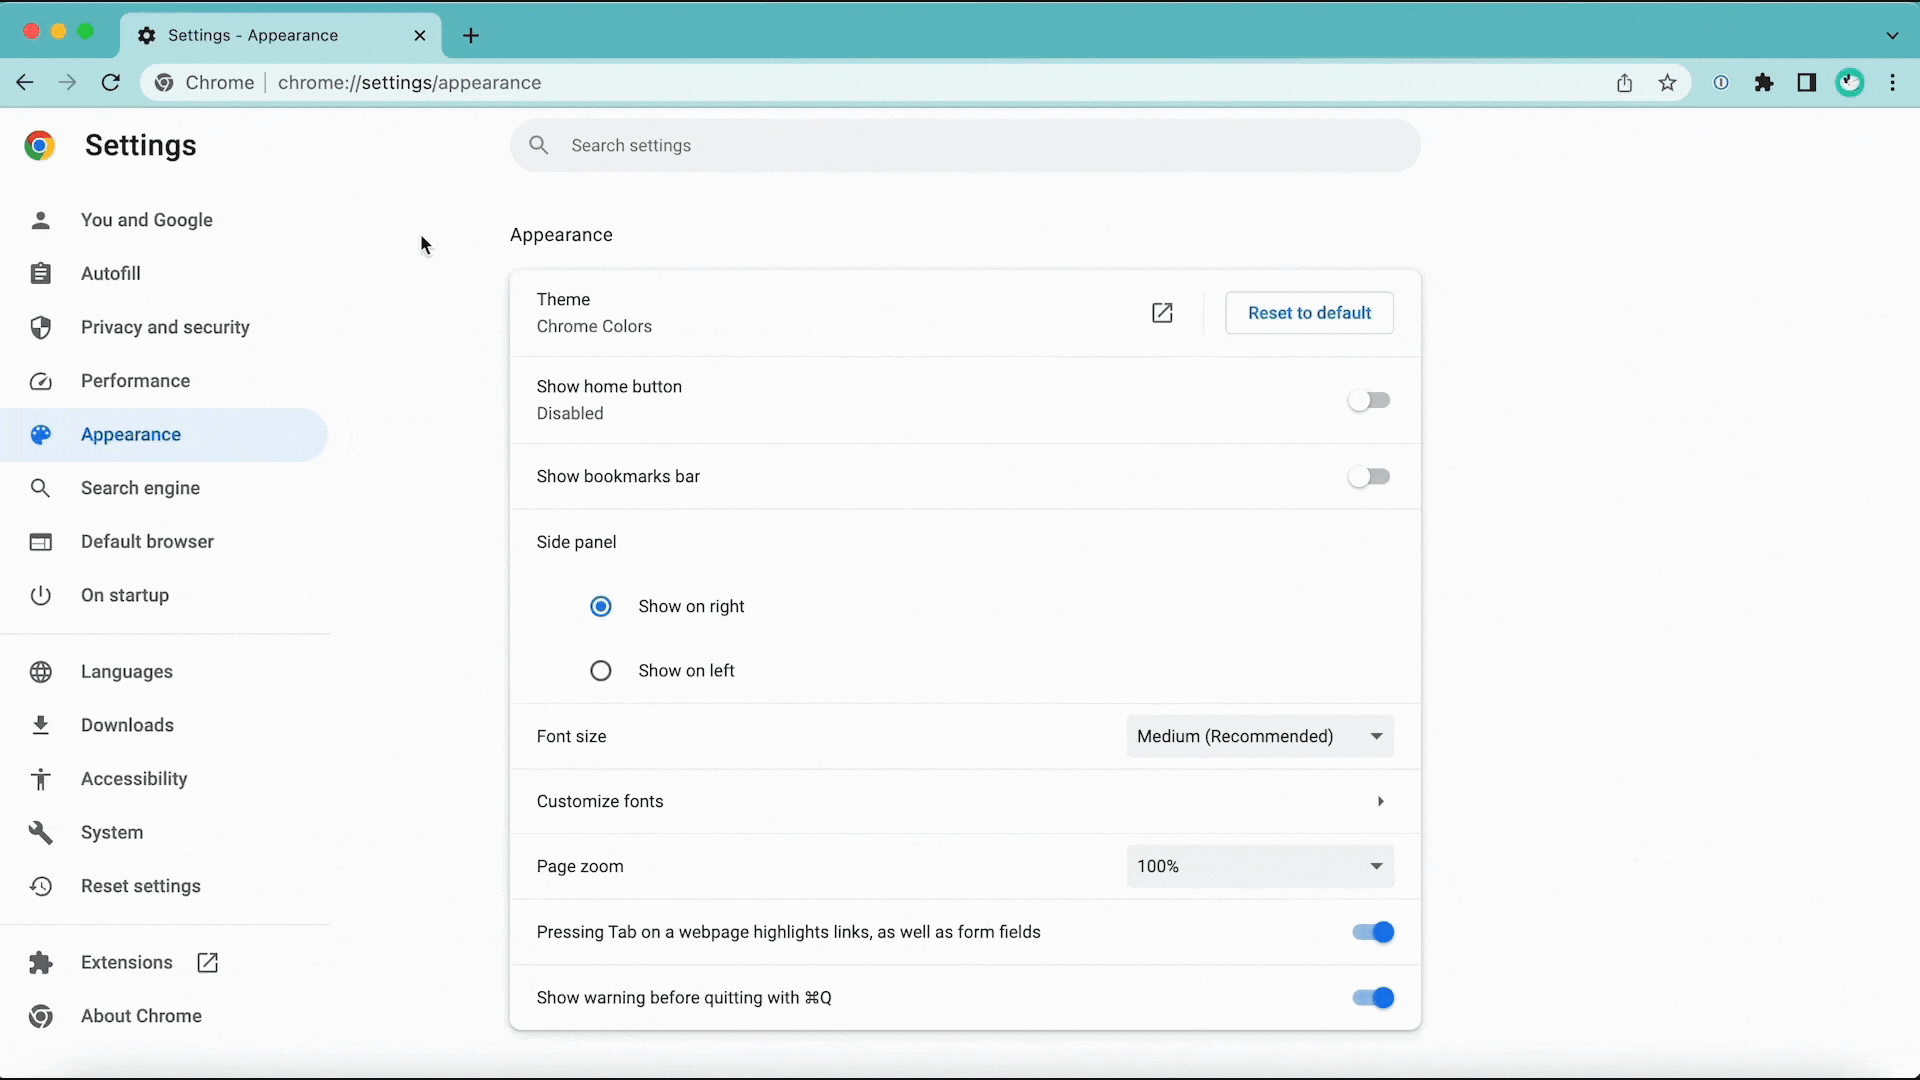Viewport: 1920px width, 1080px height.
Task: Click the Reset settings history icon
Action: [x=41, y=886]
